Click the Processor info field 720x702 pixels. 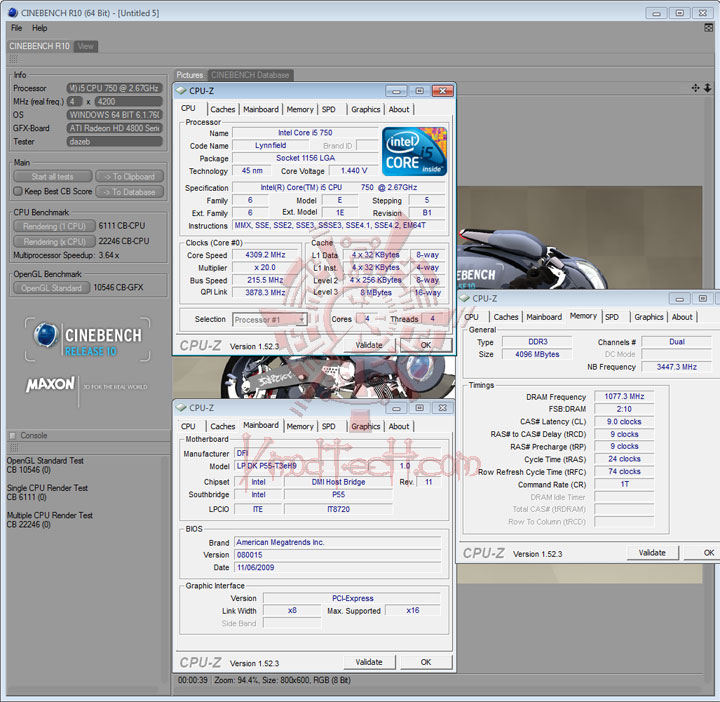click(x=115, y=88)
